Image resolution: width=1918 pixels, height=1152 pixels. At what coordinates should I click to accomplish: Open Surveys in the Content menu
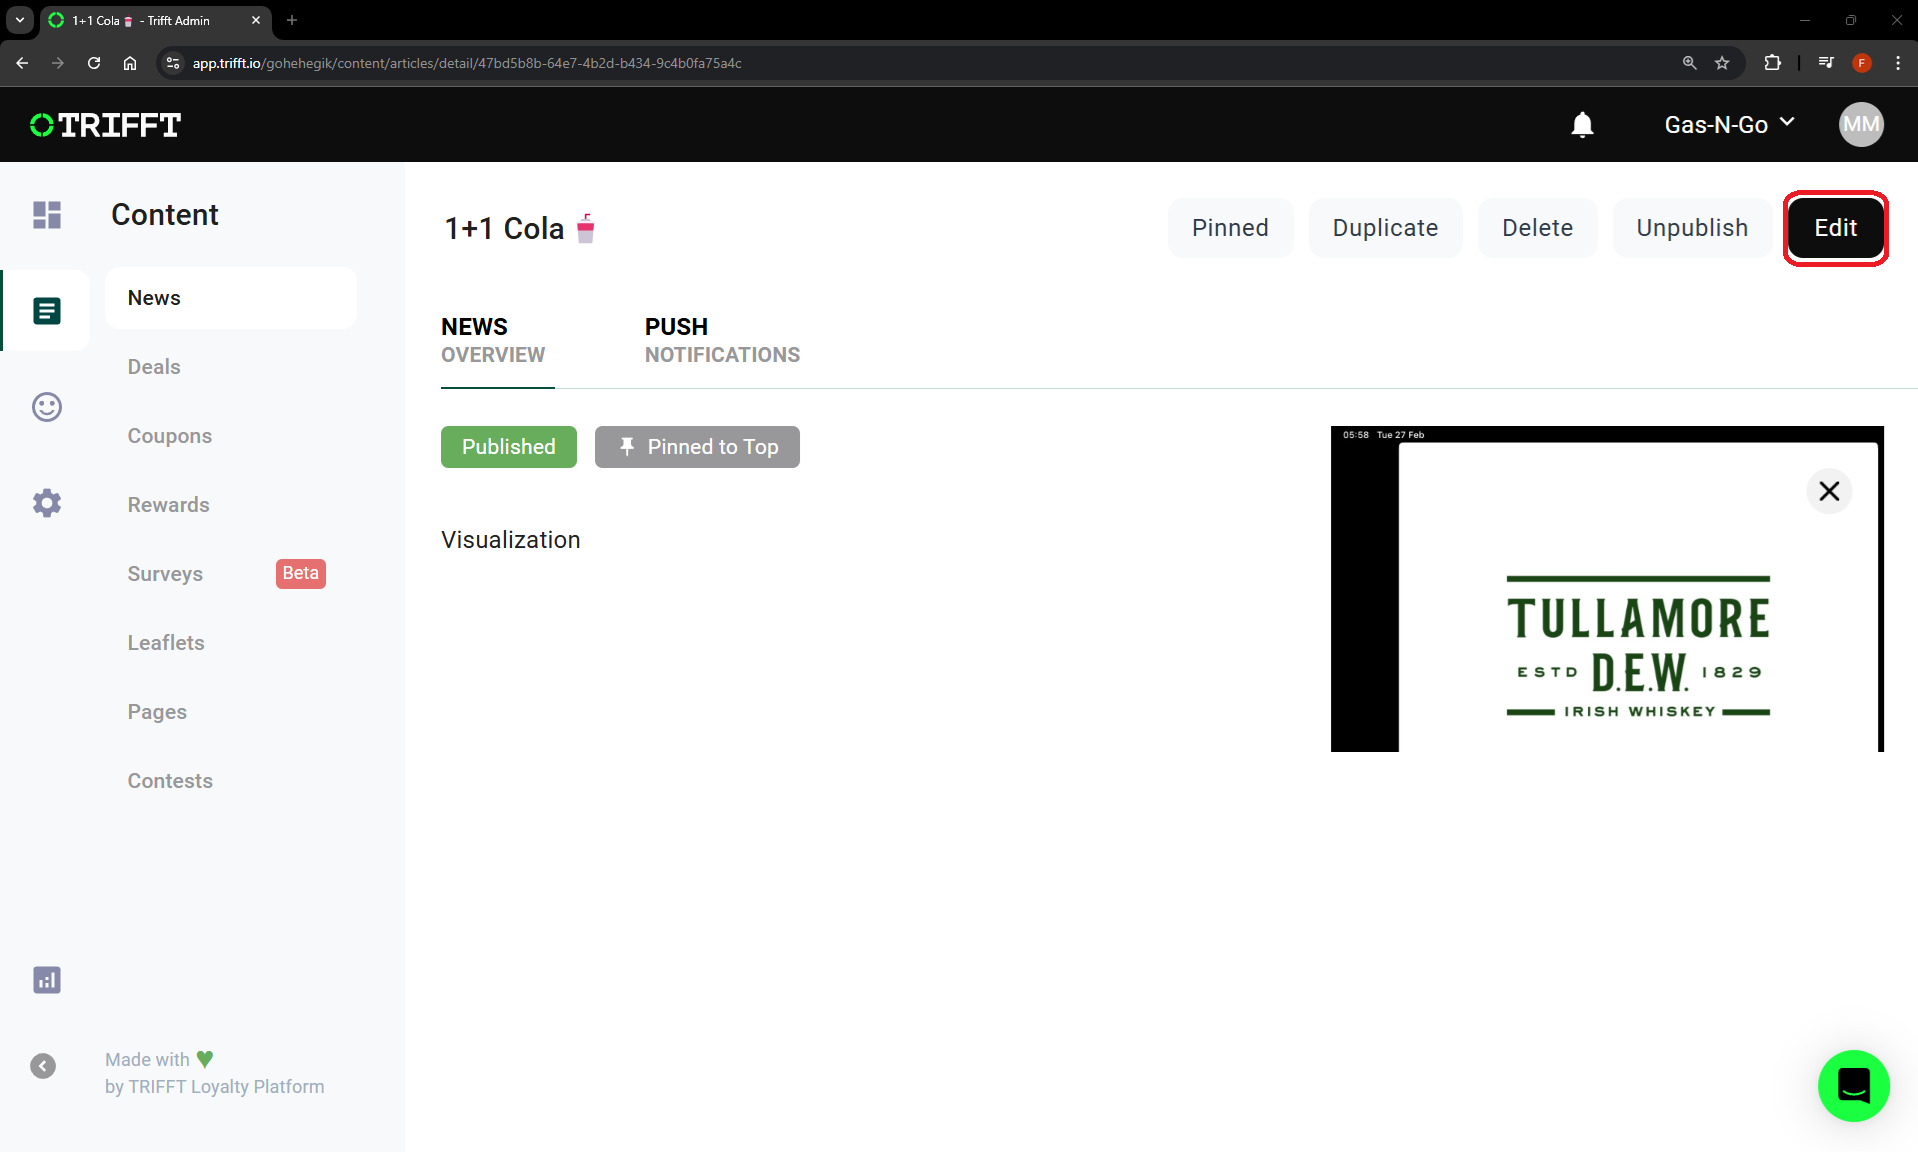click(165, 574)
